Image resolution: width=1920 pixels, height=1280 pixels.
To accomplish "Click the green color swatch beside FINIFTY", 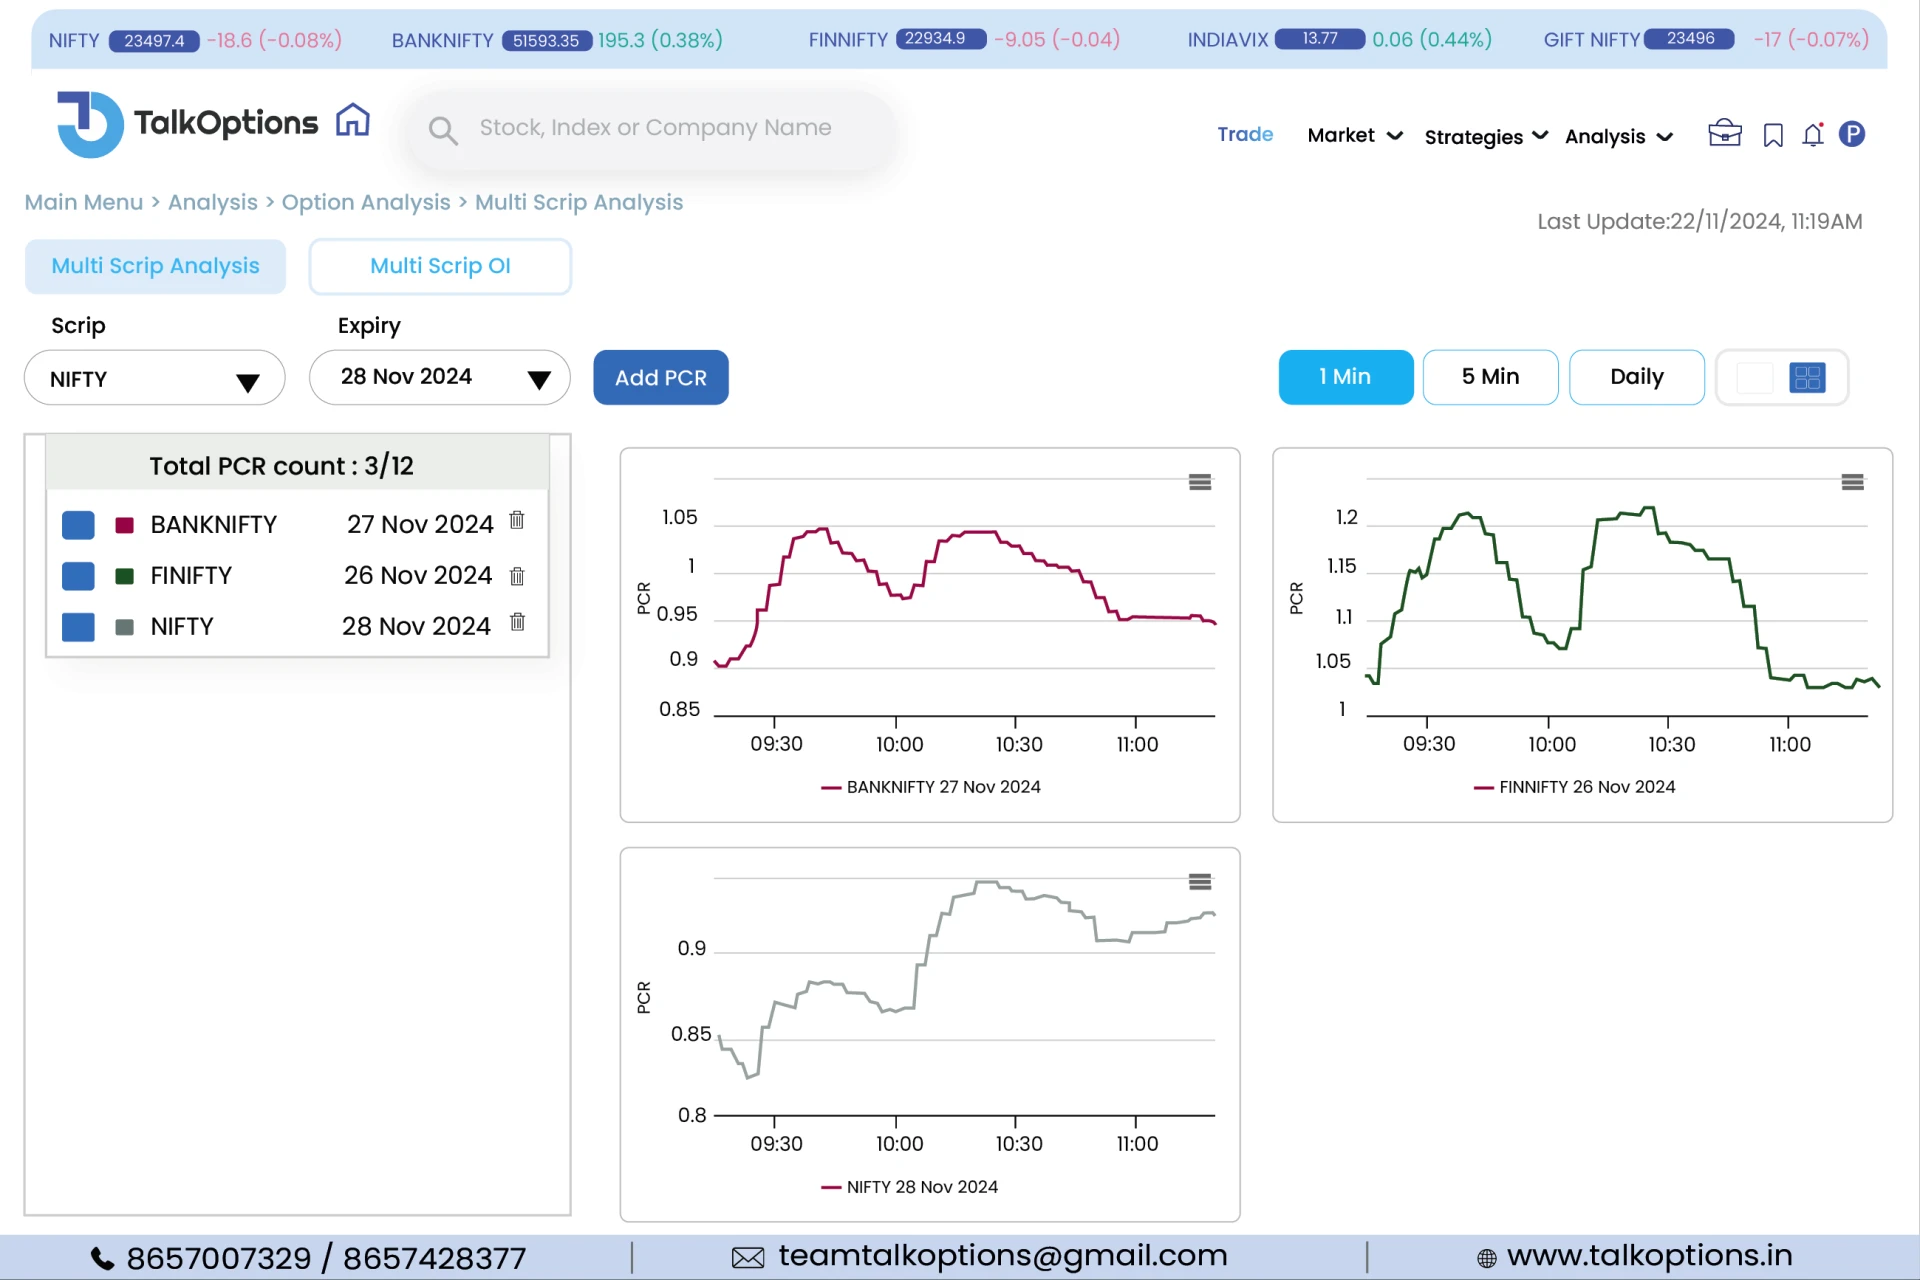I will click(x=124, y=576).
